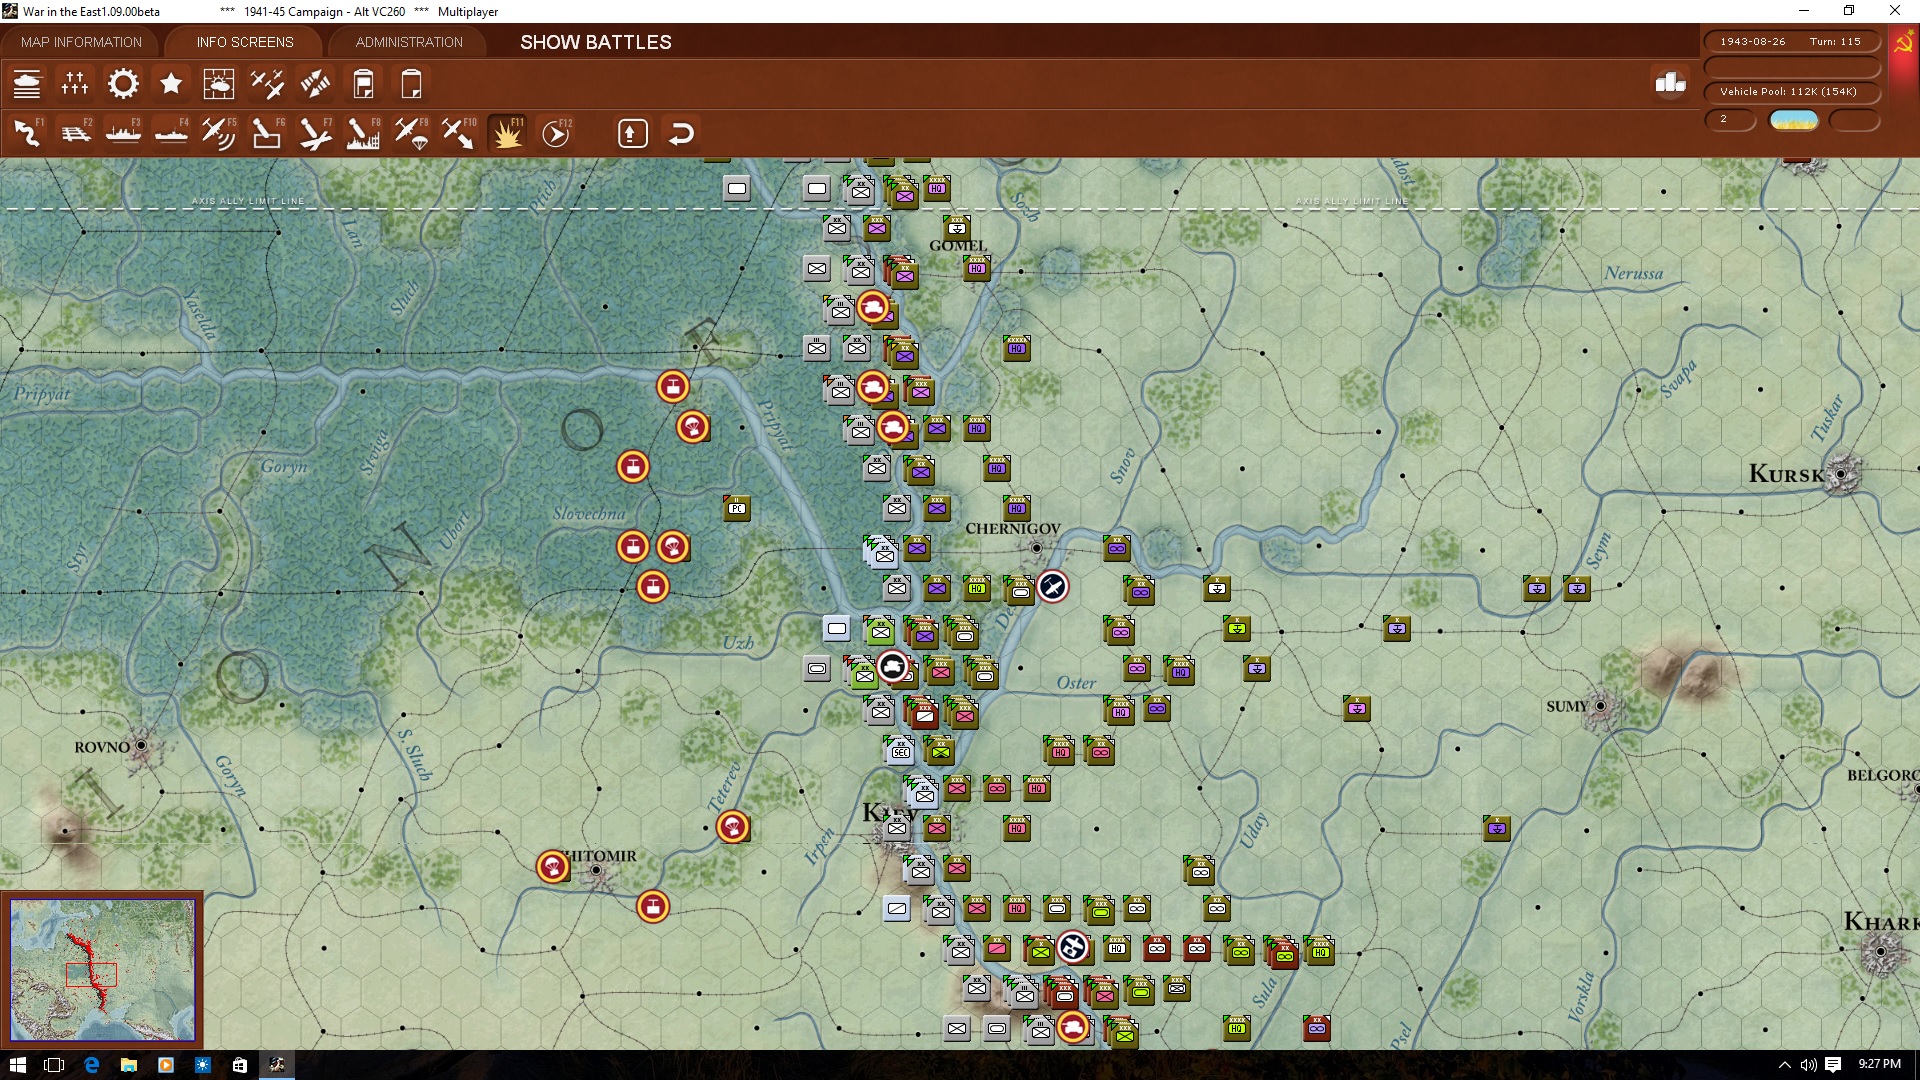
Task: Click the blue weather indicator pill
Action: (1794, 120)
